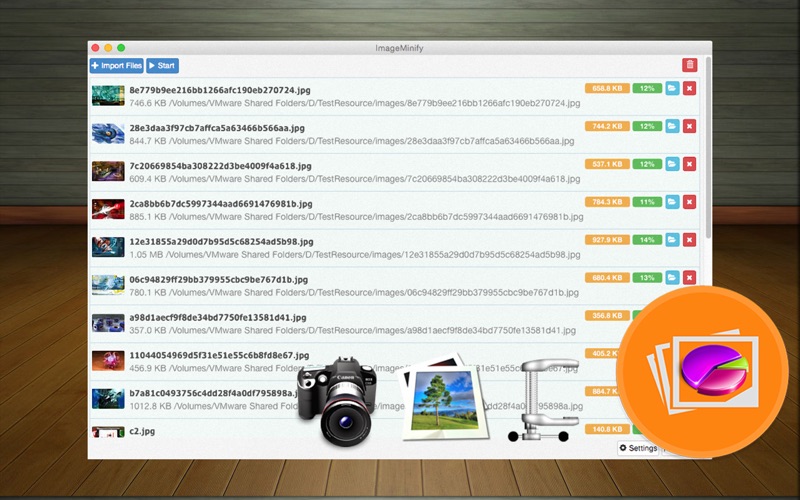Remove 28e3daa3f97cb7affca5a63466b566aa.jpg from list
The width and height of the screenshot is (800, 500).
pyautogui.click(x=689, y=126)
